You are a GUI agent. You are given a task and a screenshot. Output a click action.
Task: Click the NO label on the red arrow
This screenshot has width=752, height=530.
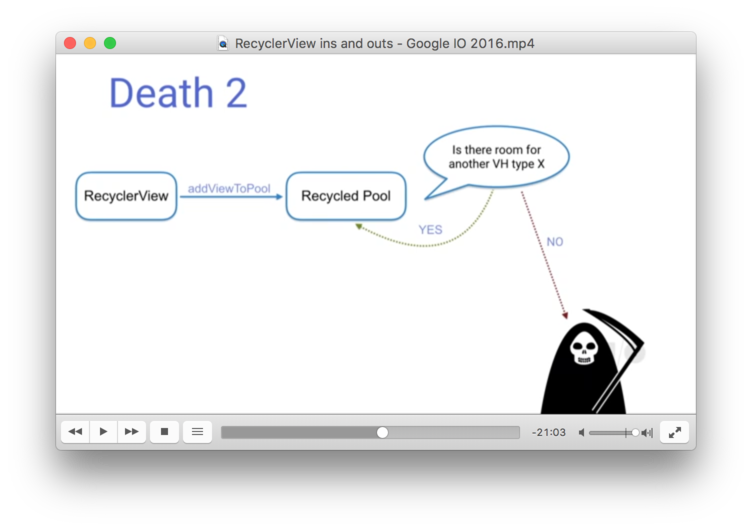tap(555, 242)
